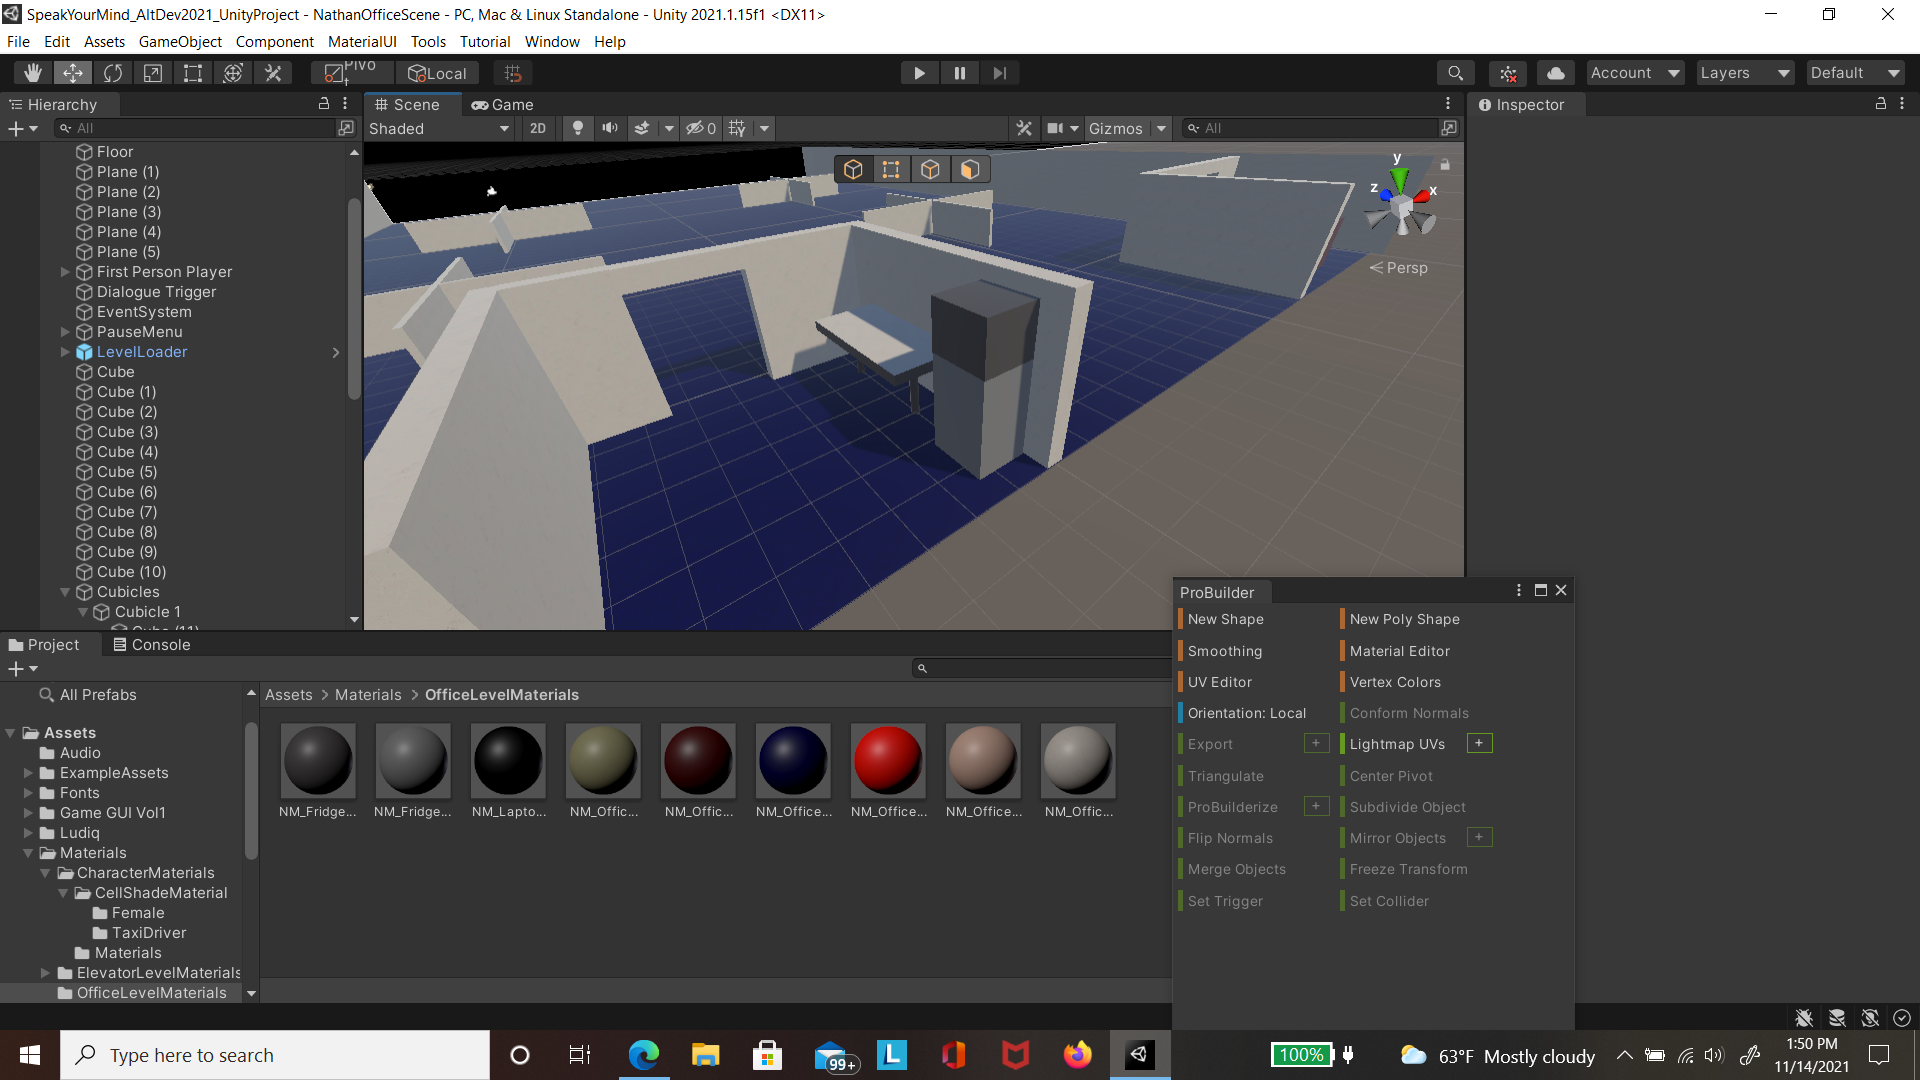Open the Shaded draw mode dropdown
This screenshot has height=1080, width=1920.
tap(439, 128)
